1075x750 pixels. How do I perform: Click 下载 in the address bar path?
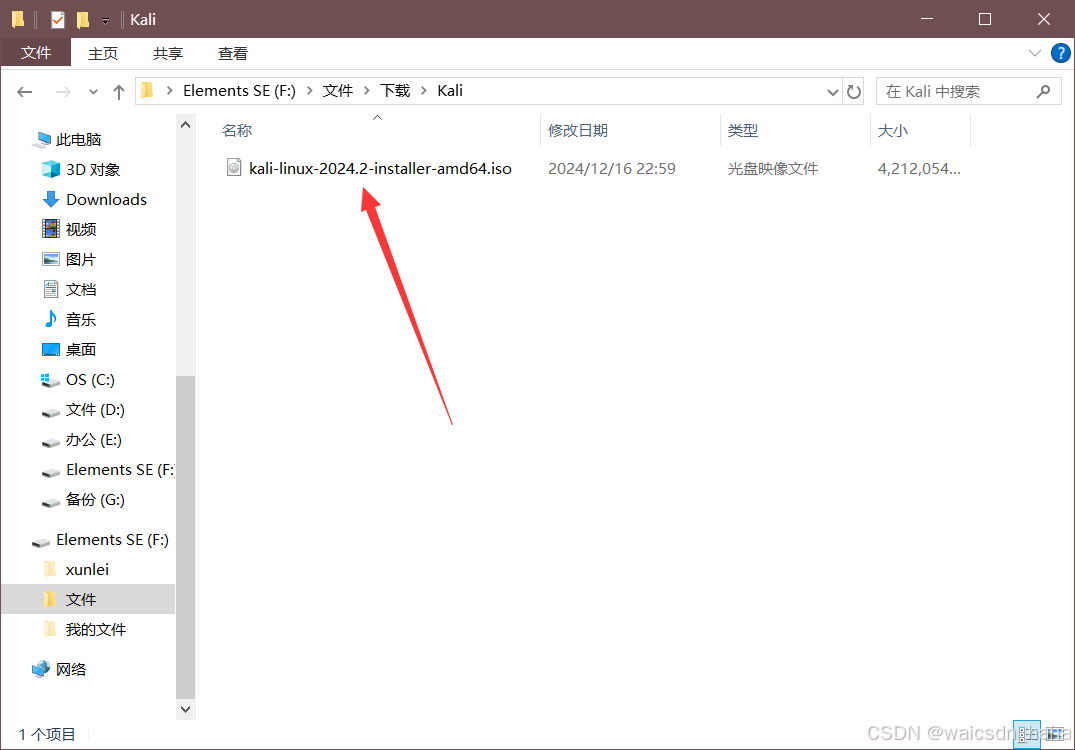coord(395,90)
